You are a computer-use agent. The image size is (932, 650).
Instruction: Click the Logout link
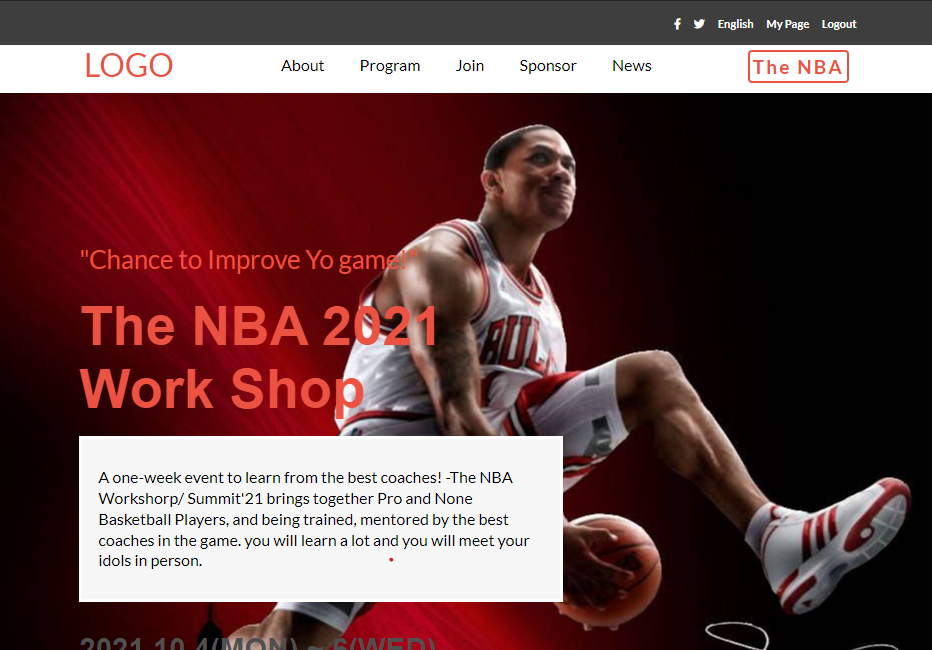[x=839, y=24]
